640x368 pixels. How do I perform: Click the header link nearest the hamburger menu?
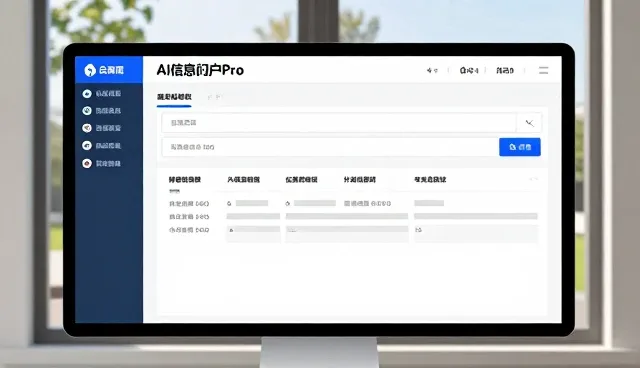pyautogui.click(x=505, y=71)
